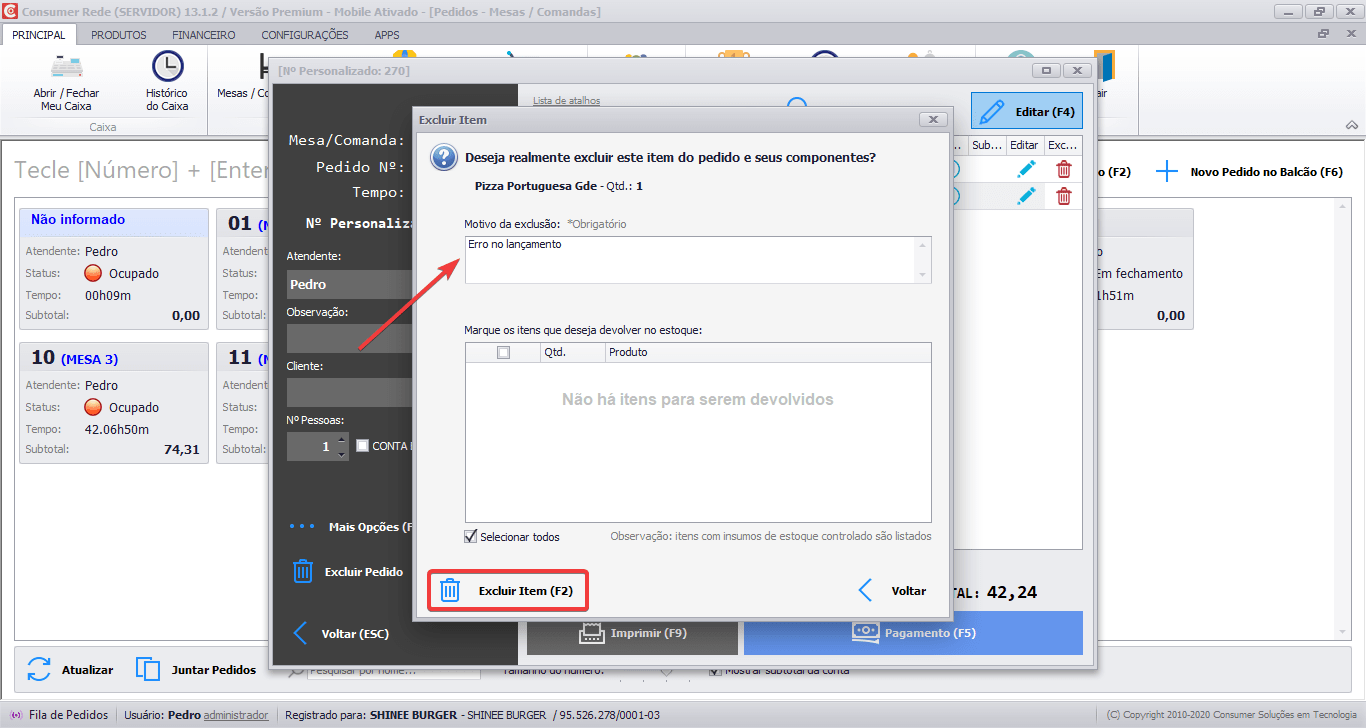
Task: Click the Pesquisar por nome search field
Action: (395, 670)
